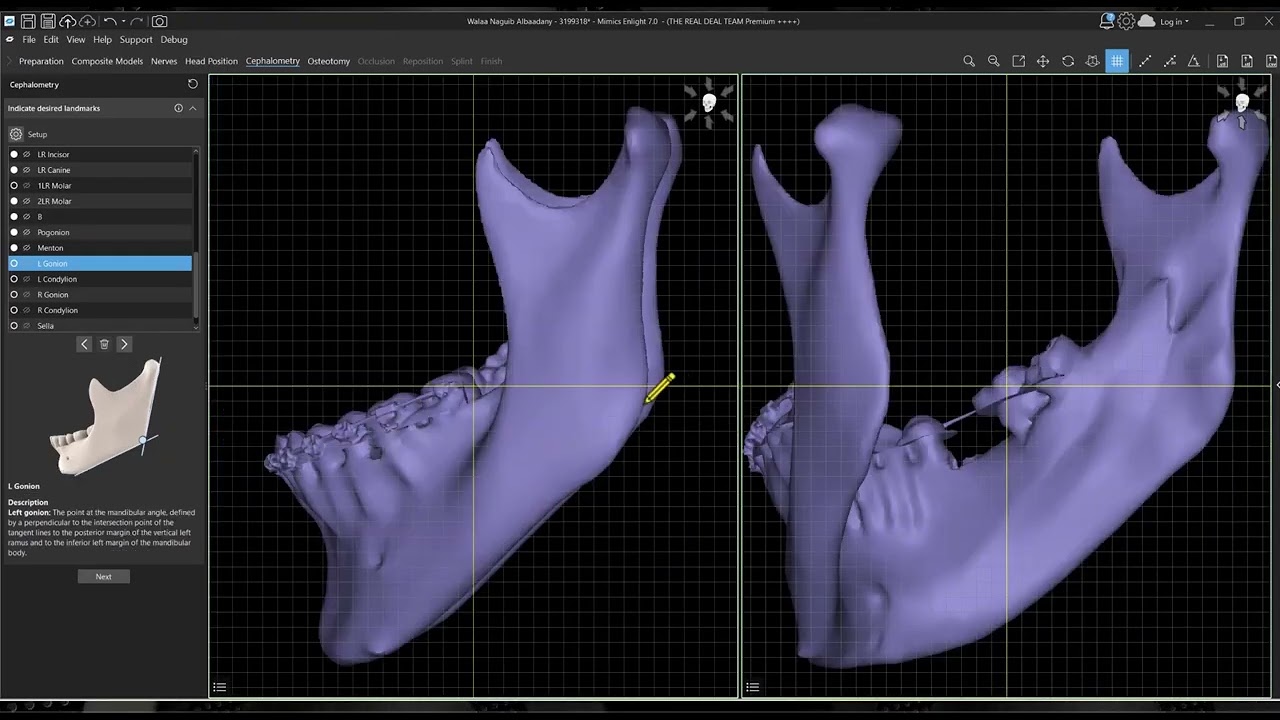Image resolution: width=1280 pixels, height=720 pixels.
Task: Click the skull orientation widget in left viewport
Action: pos(709,103)
